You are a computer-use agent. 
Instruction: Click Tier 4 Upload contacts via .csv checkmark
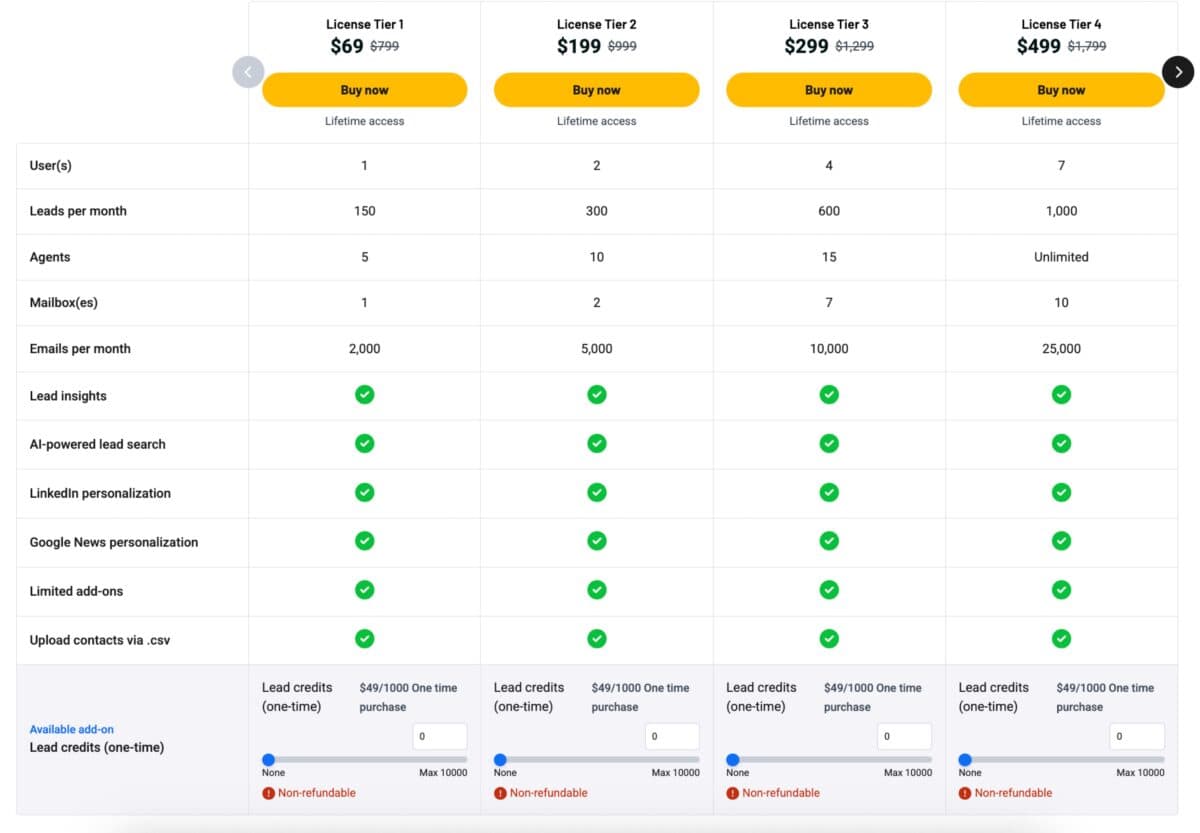pos(1061,639)
